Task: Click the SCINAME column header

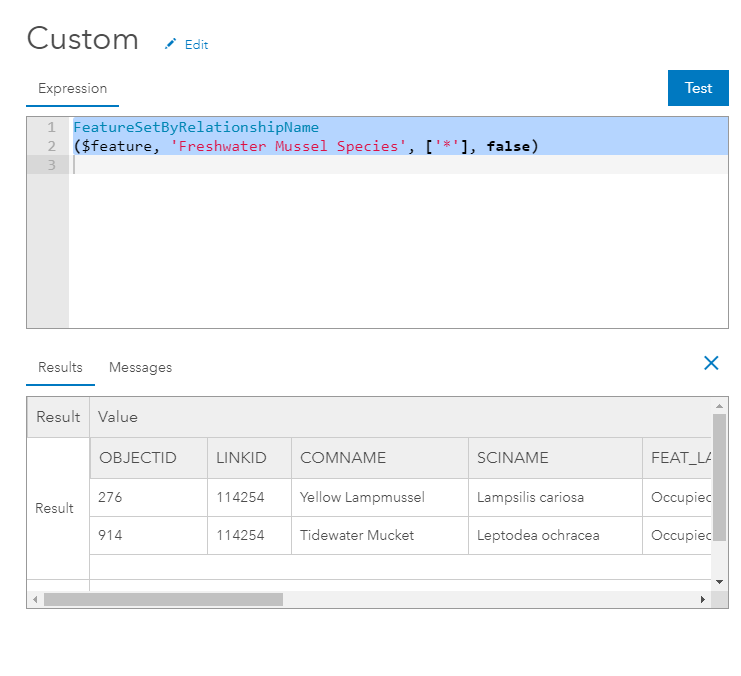Action: pos(513,458)
